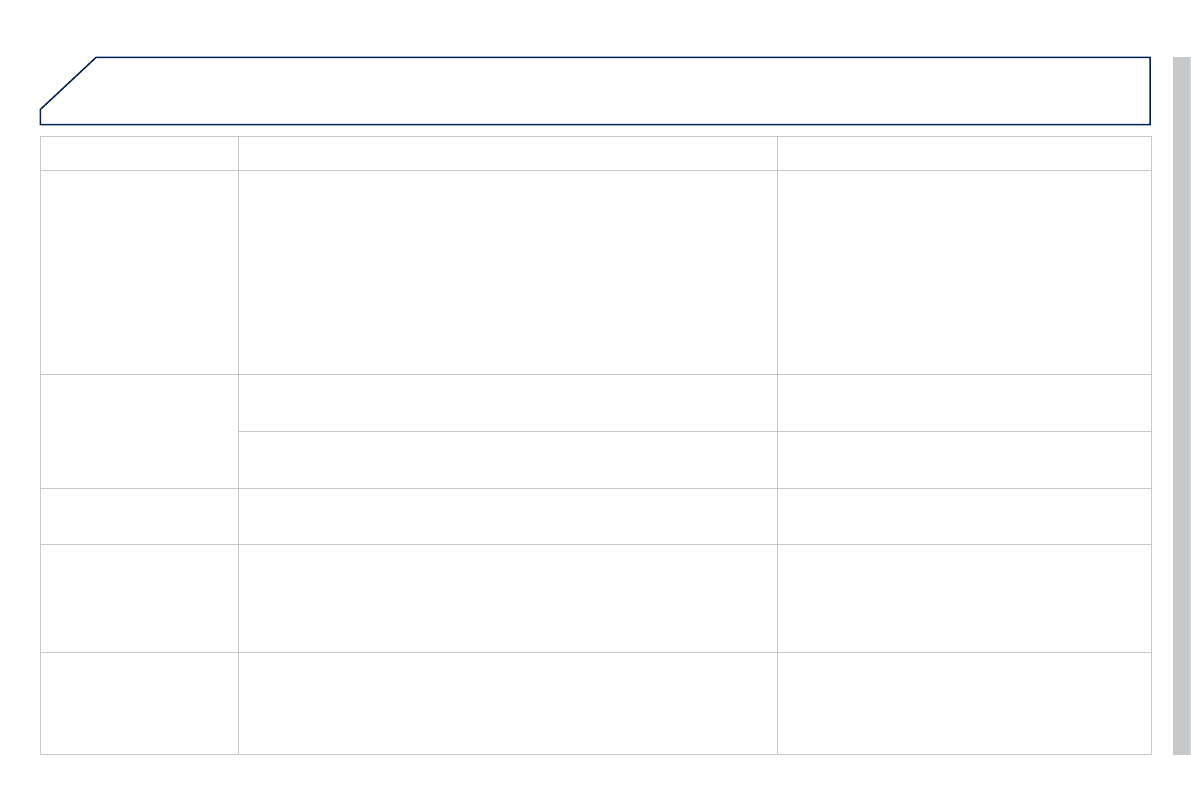Click the fourth body row's middle column cell
Viewport: 1191px width, 794px height.
click(507, 516)
